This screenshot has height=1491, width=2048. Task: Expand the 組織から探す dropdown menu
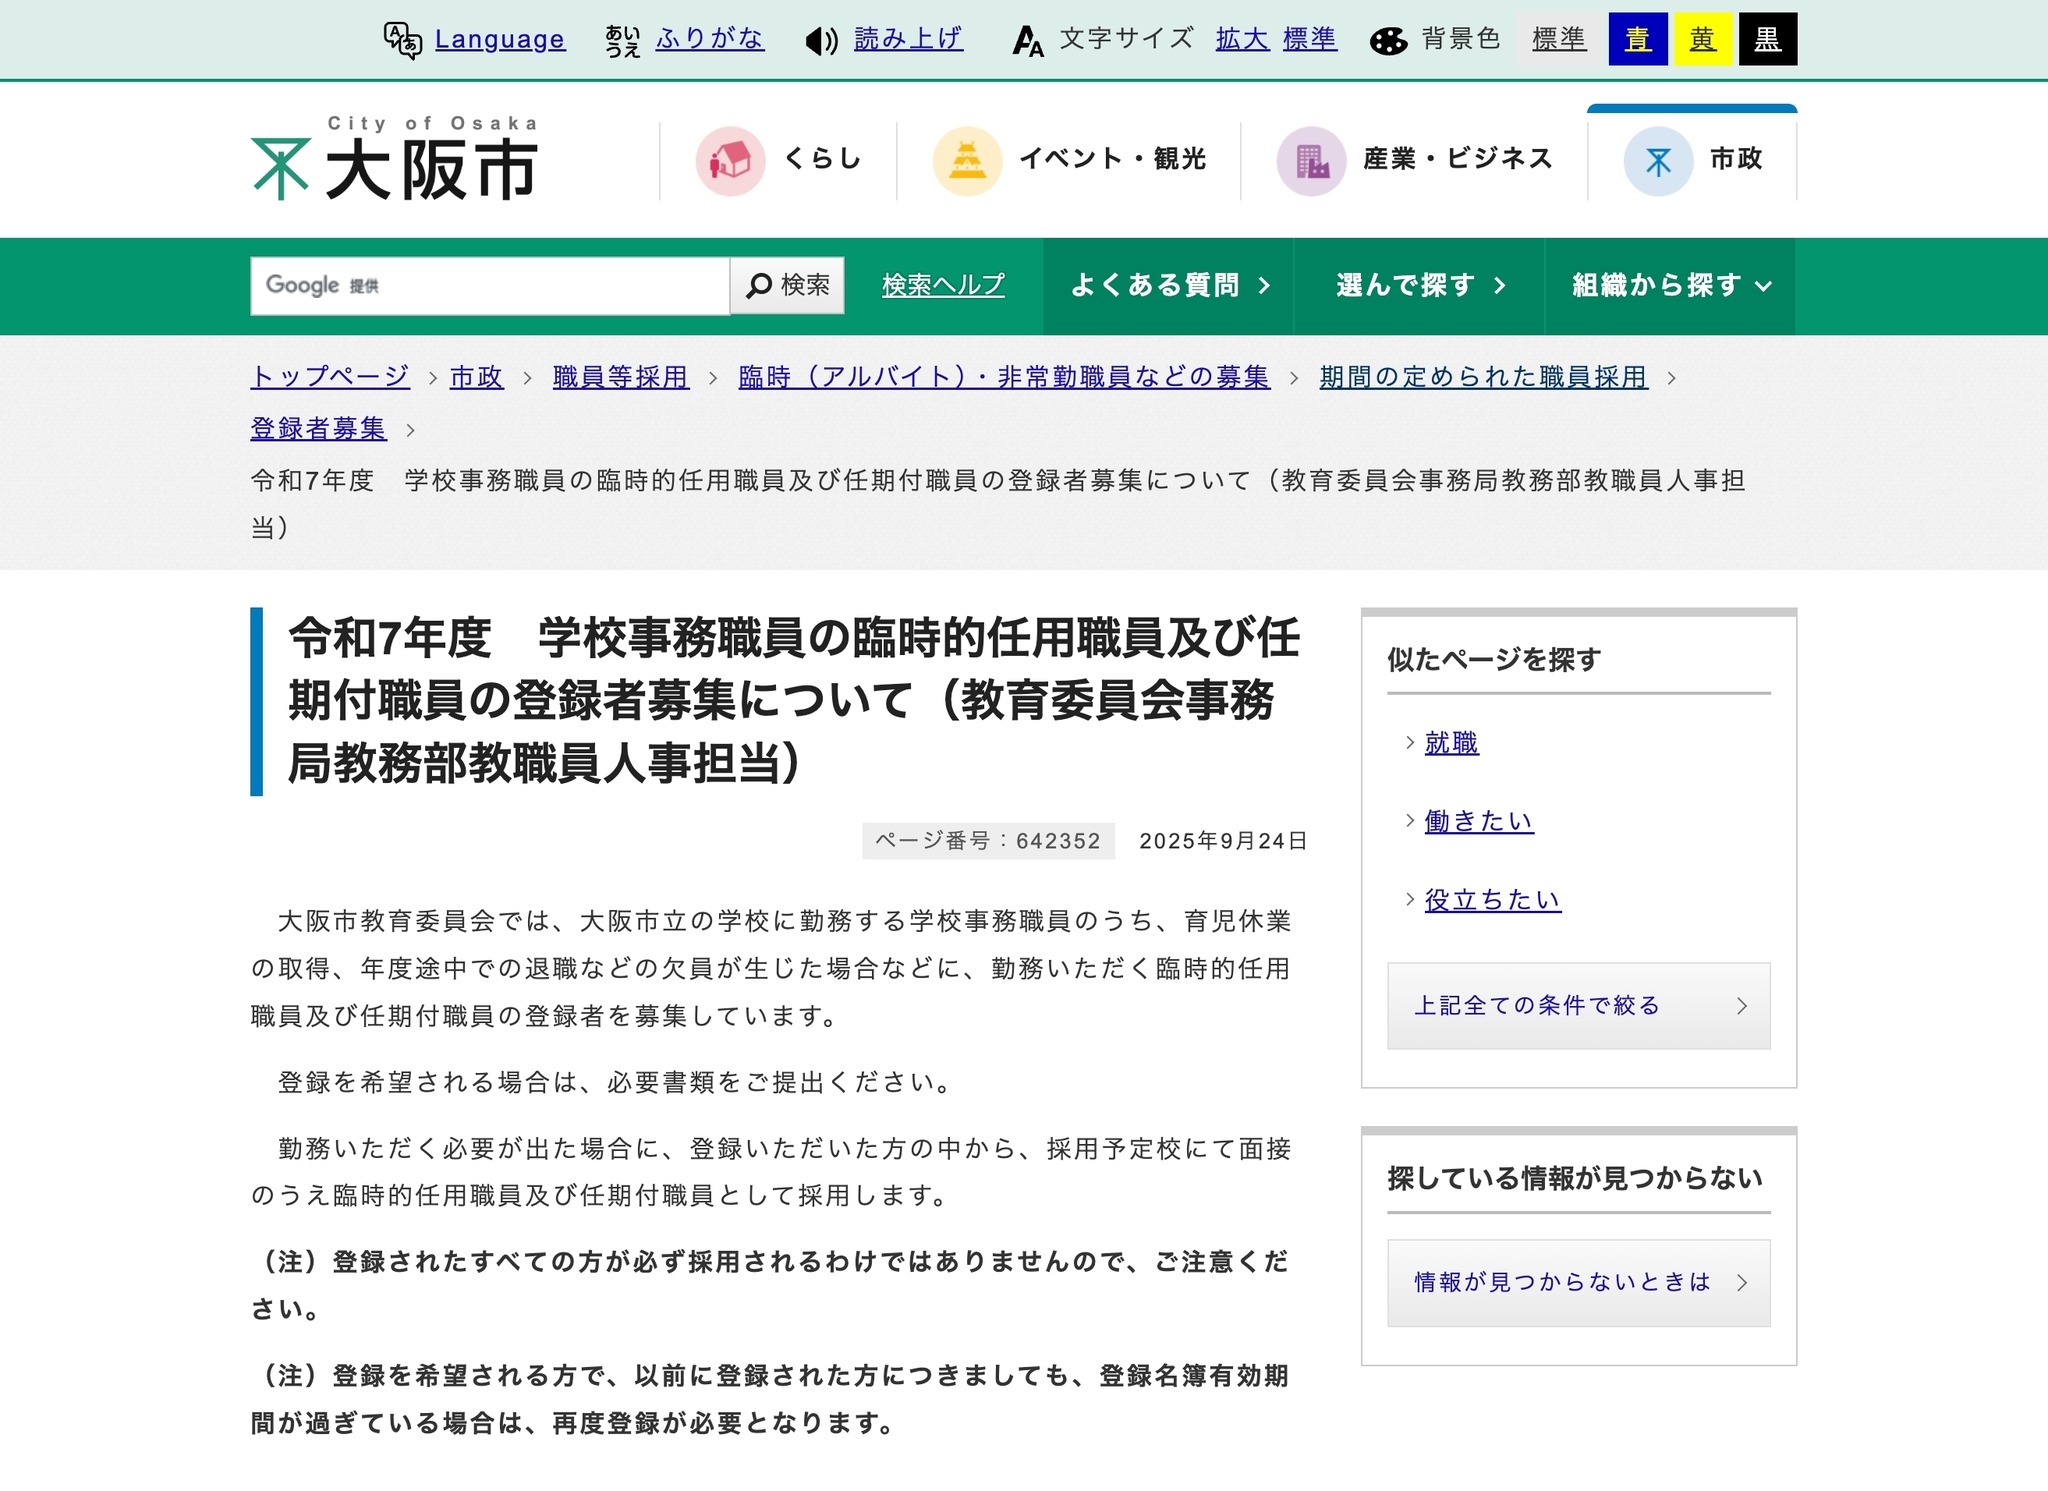pos(1670,285)
